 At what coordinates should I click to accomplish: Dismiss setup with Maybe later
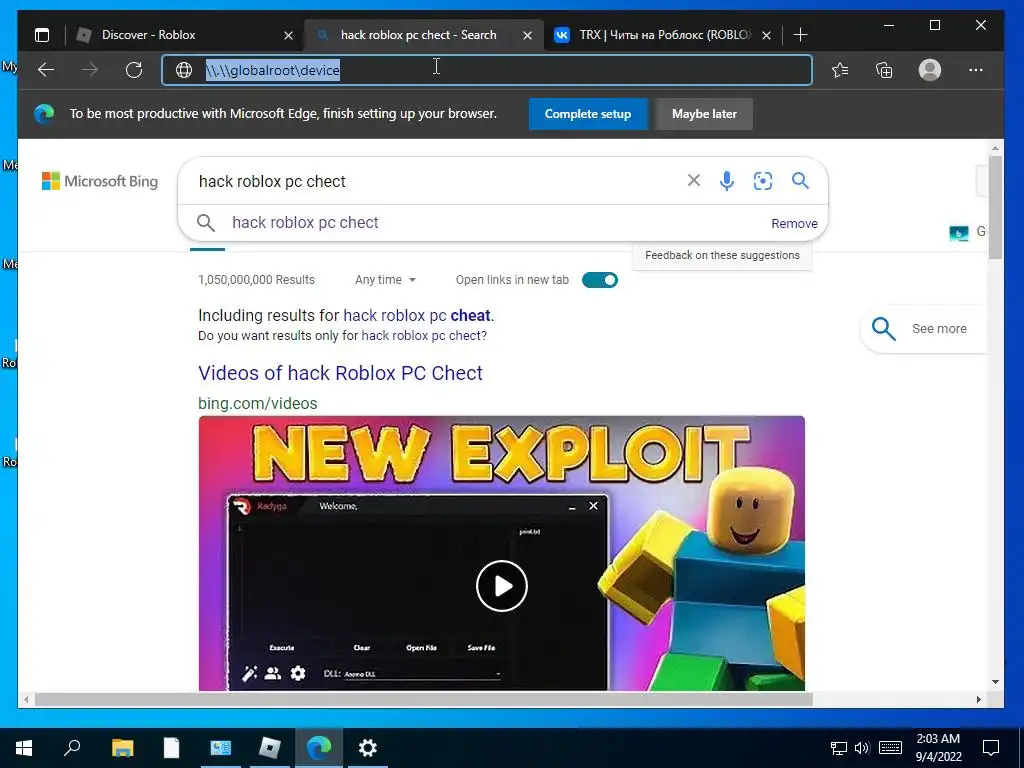pos(704,114)
